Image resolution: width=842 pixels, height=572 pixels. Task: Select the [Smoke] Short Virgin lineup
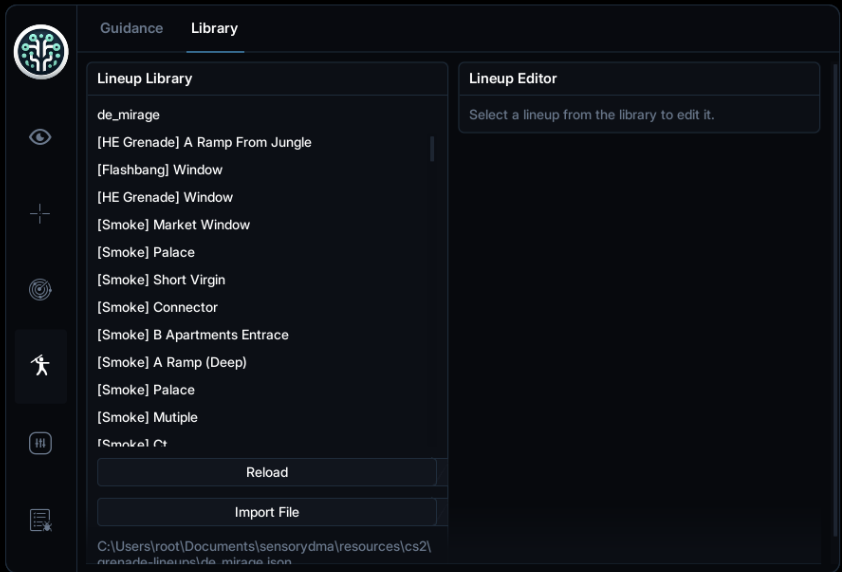[x=161, y=280]
